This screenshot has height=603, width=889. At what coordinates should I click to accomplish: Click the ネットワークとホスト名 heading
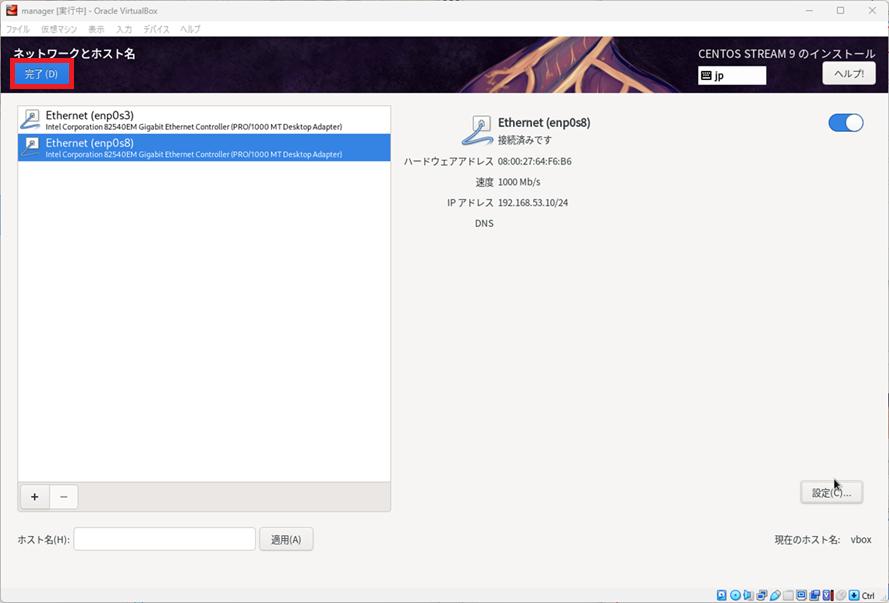click(x=74, y=54)
